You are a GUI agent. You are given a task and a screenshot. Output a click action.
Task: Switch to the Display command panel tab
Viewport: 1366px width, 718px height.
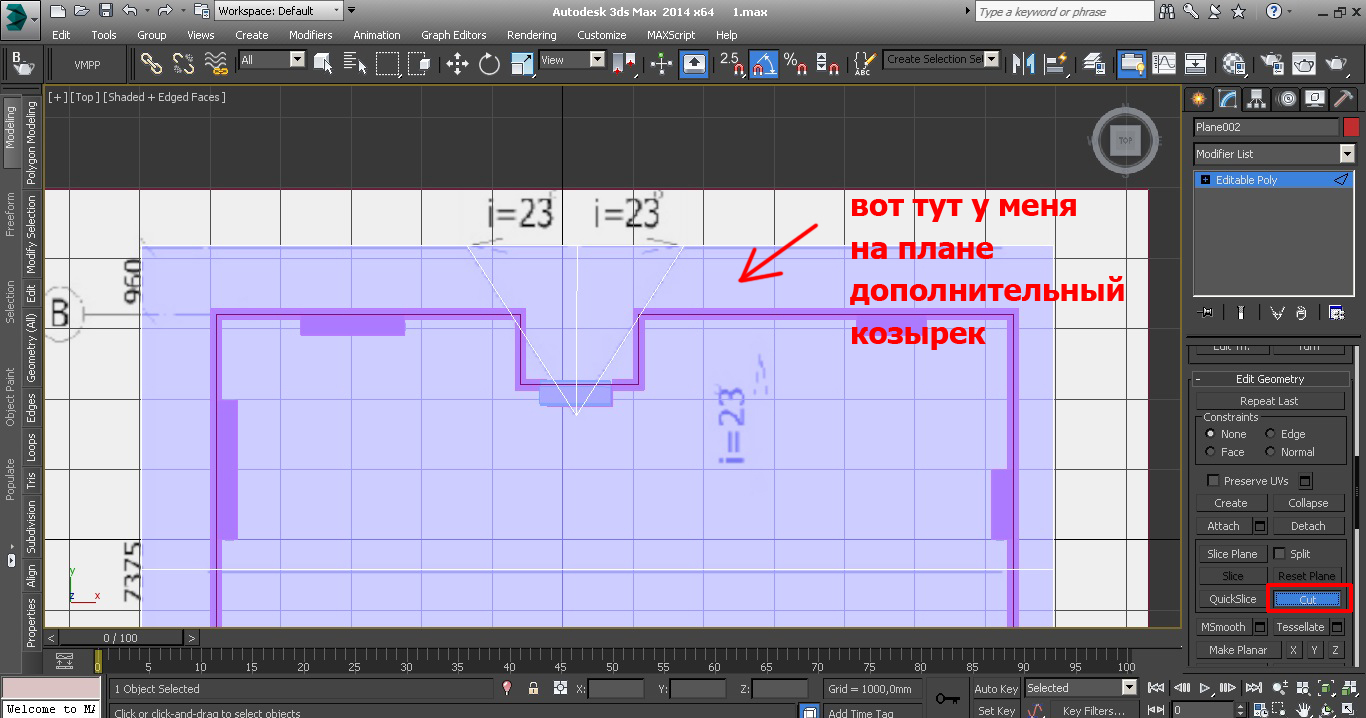pyautogui.click(x=1315, y=99)
